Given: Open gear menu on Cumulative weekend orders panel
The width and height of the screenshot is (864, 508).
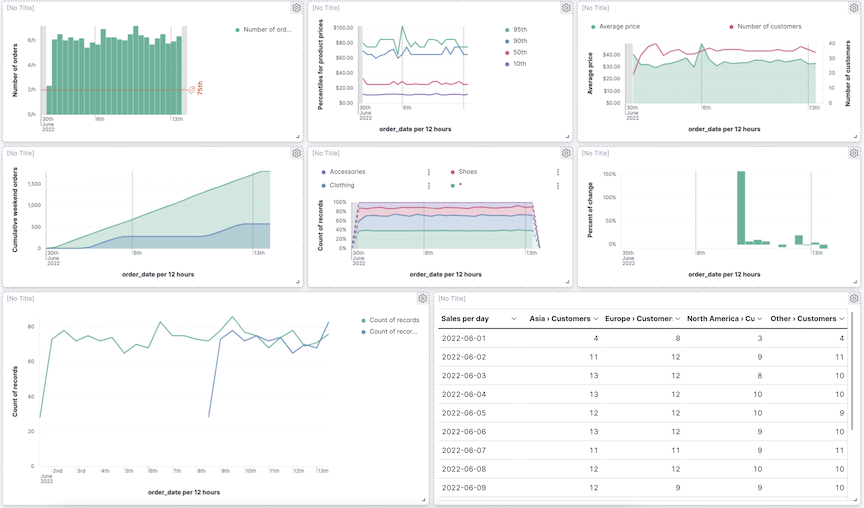Looking at the screenshot, I should pyautogui.click(x=297, y=153).
